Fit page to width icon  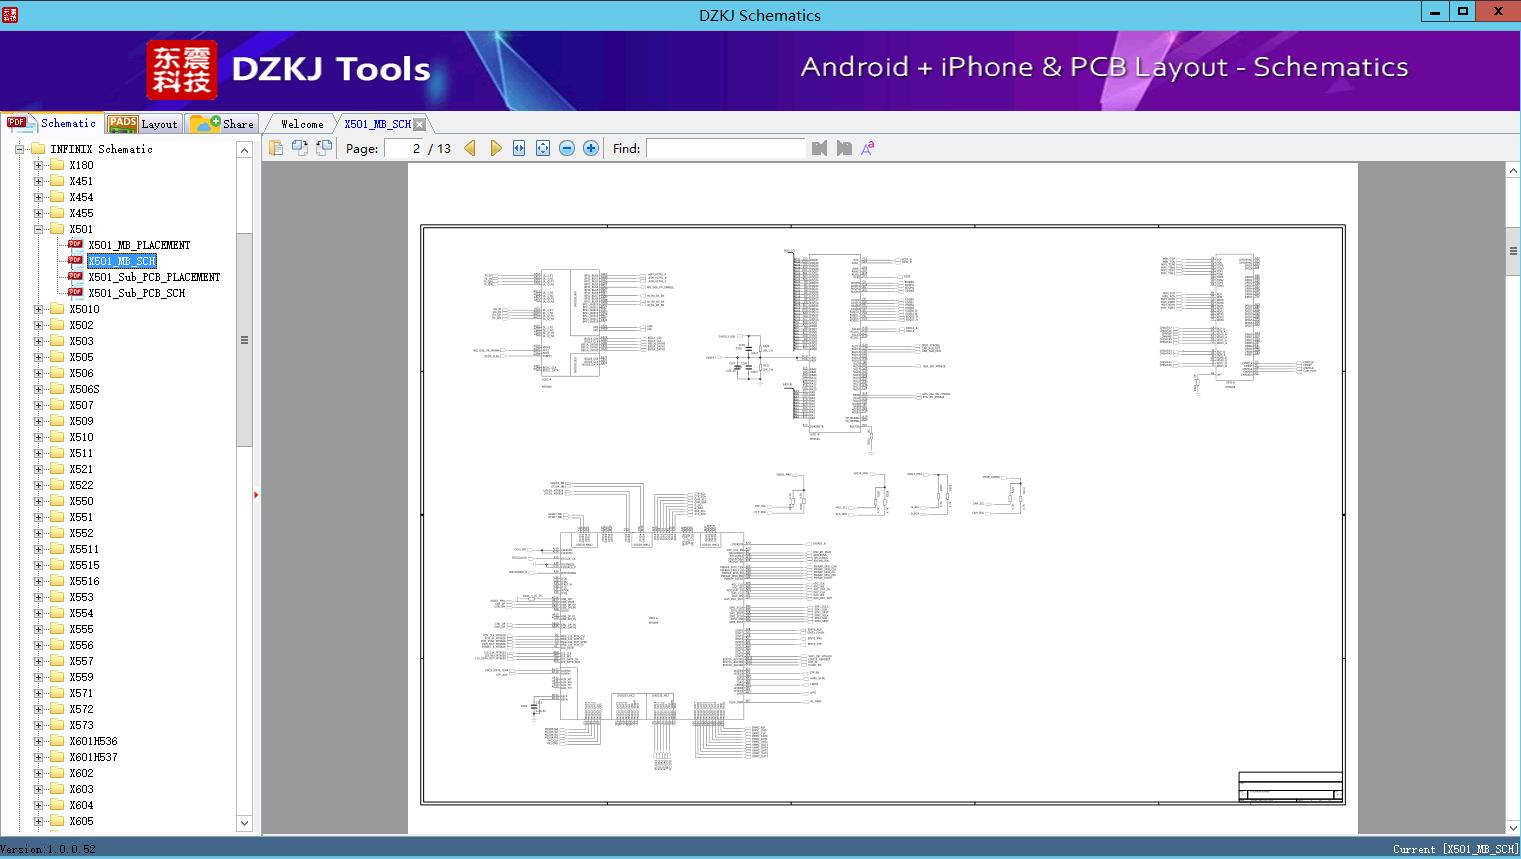pyautogui.click(x=519, y=148)
